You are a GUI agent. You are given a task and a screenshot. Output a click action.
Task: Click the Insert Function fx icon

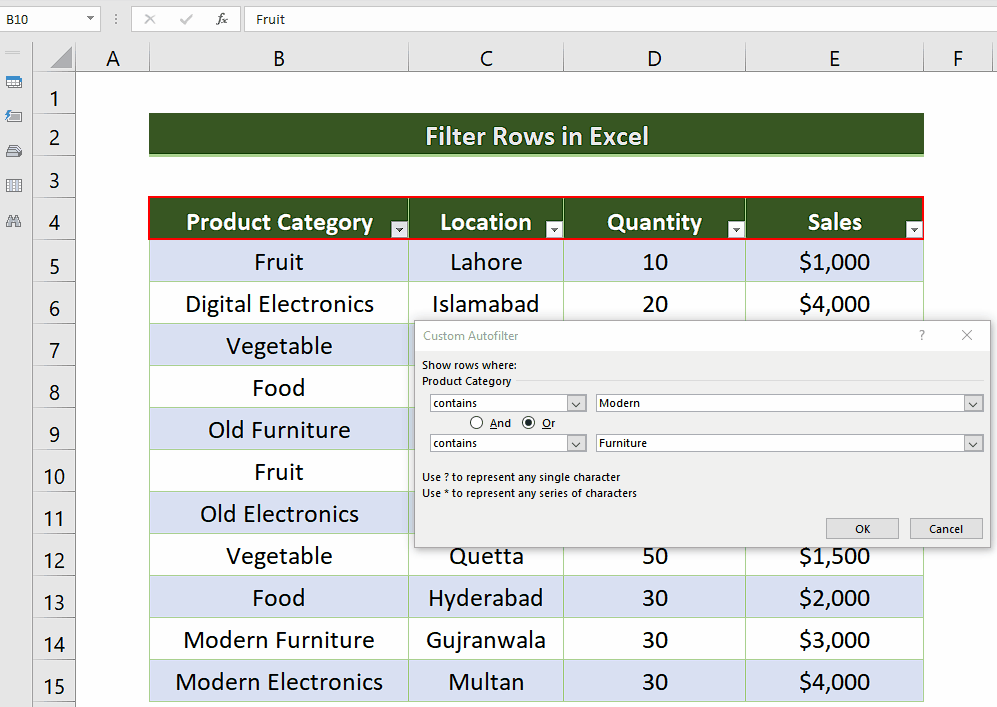click(222, 18)
